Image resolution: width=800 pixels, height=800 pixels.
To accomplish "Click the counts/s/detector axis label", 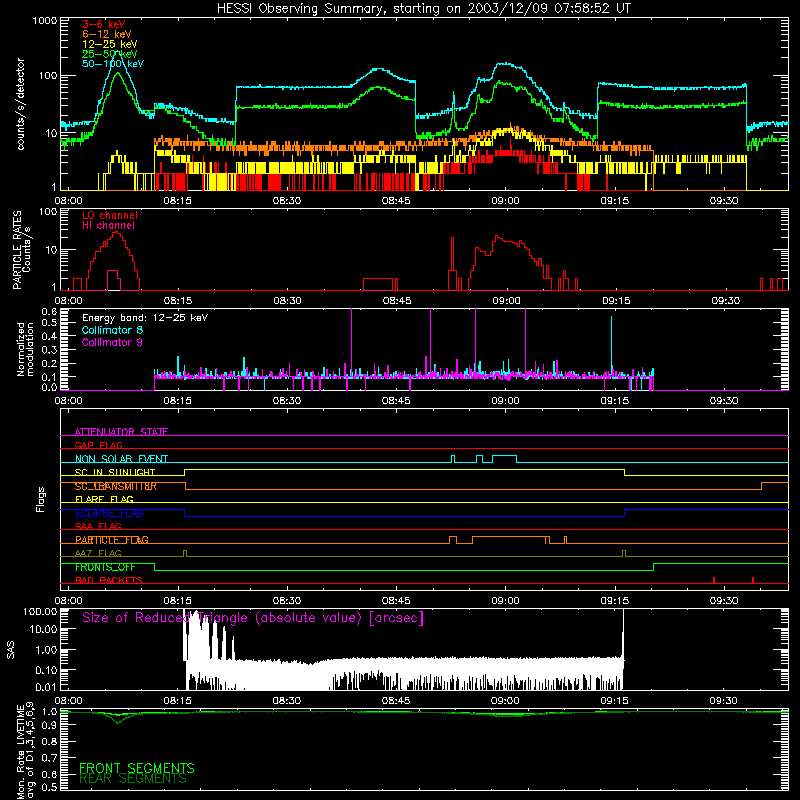I will click(20, 104).
